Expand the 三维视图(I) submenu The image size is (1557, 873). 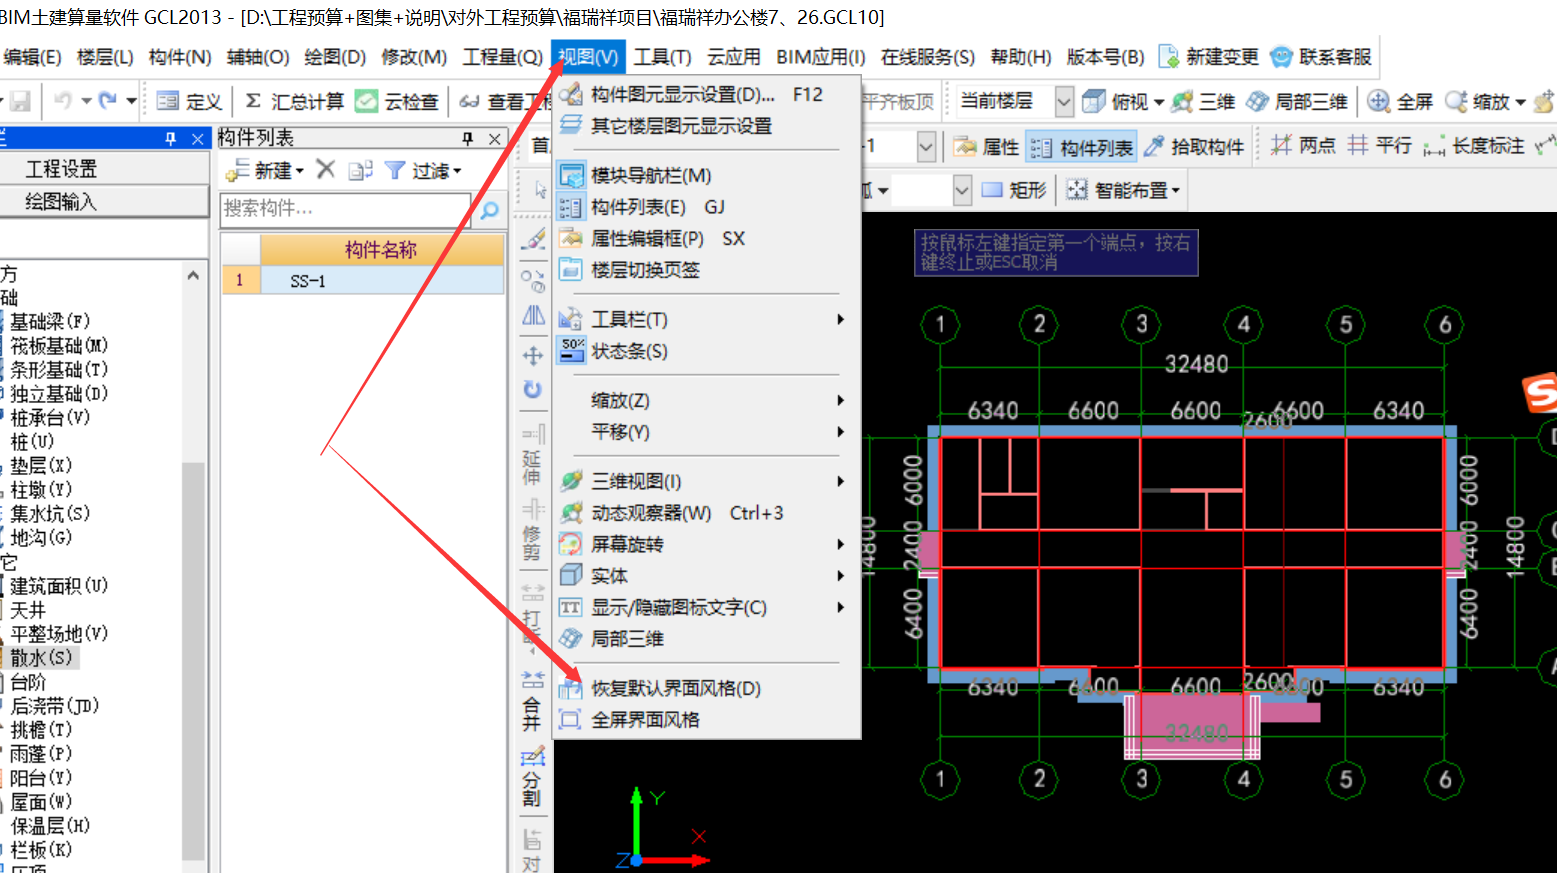(x=706, y=482)
